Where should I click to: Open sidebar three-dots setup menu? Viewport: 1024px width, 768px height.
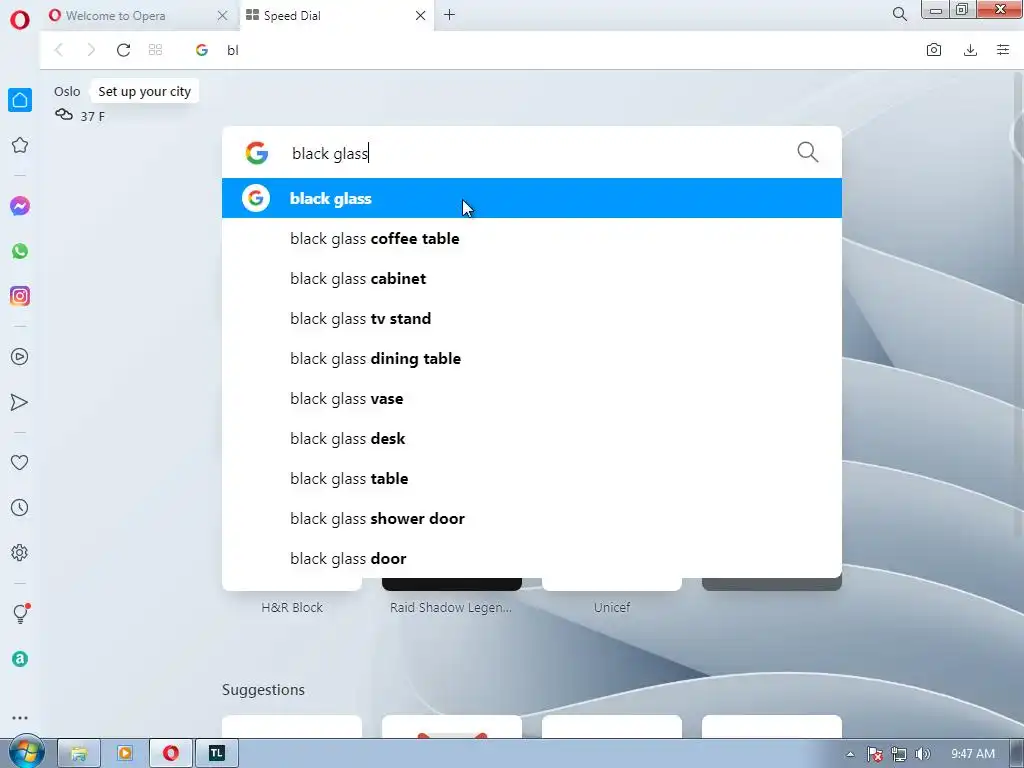click(x=20, y=718)
